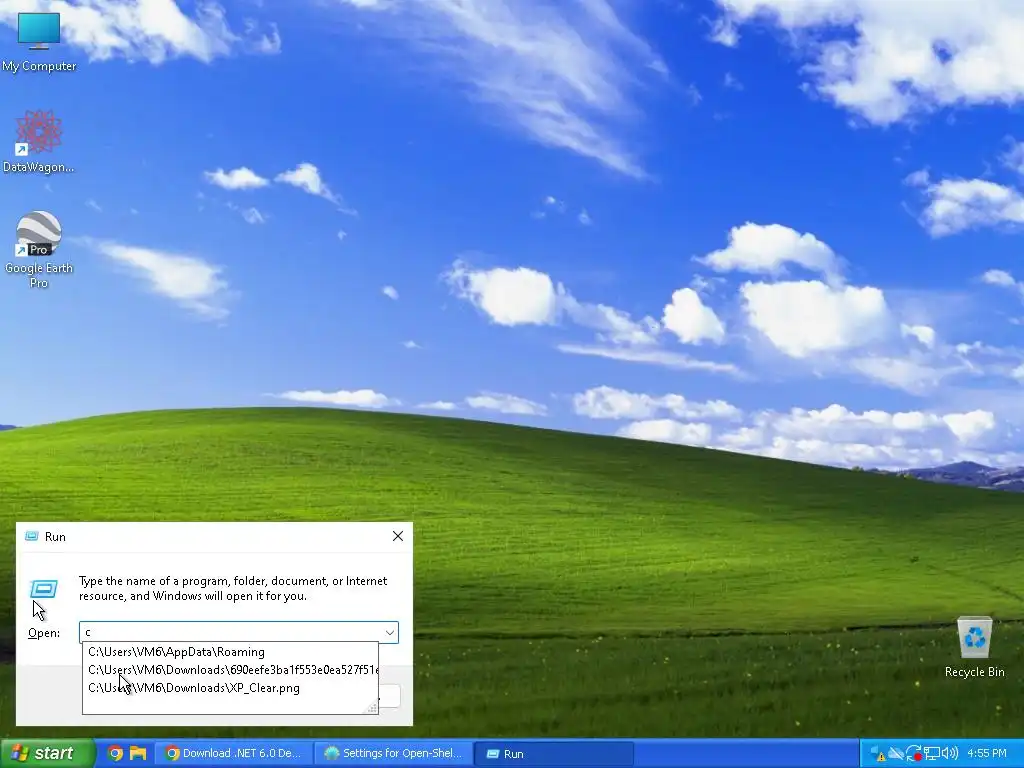Screen dimensions: 1024x768
Task: Select the Recycle Bin icon
Action: pos(974,647)
